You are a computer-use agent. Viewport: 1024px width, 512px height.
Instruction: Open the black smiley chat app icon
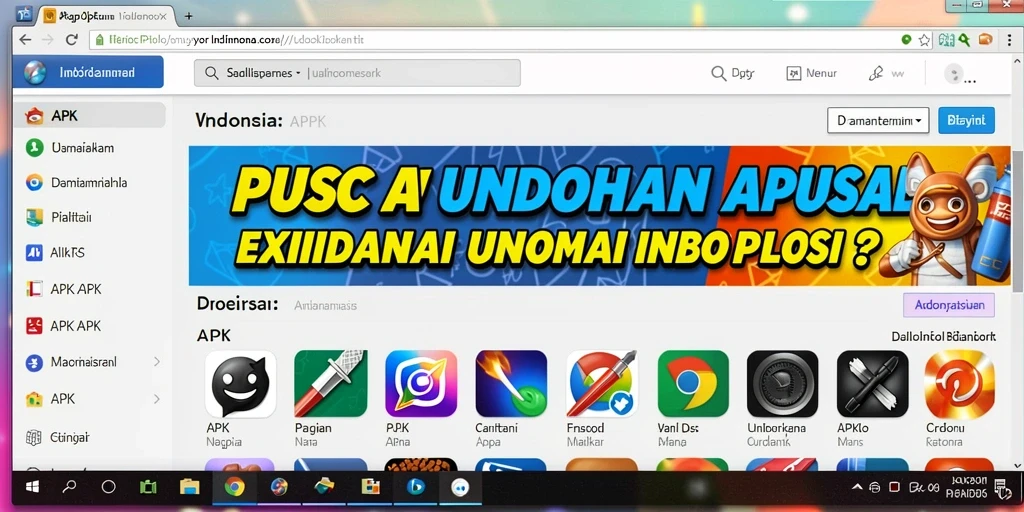click(240, 384)
